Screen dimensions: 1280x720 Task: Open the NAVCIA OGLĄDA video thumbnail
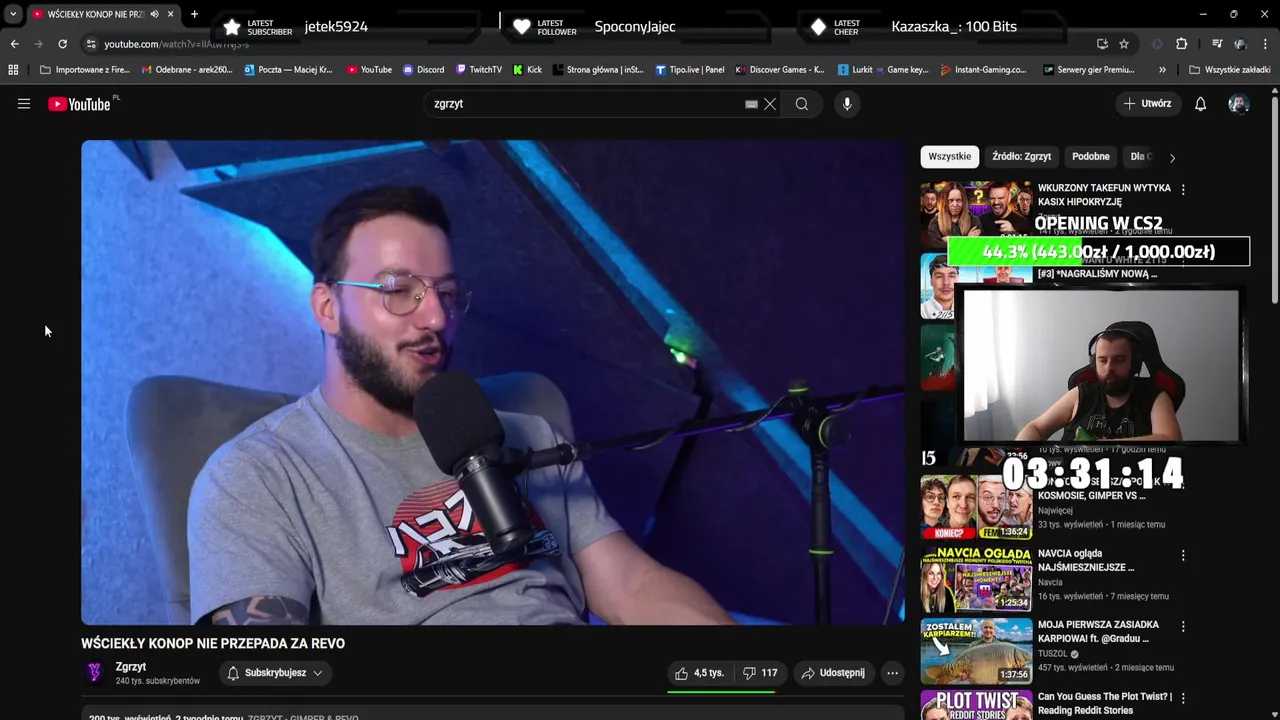[x=976, y=580]
